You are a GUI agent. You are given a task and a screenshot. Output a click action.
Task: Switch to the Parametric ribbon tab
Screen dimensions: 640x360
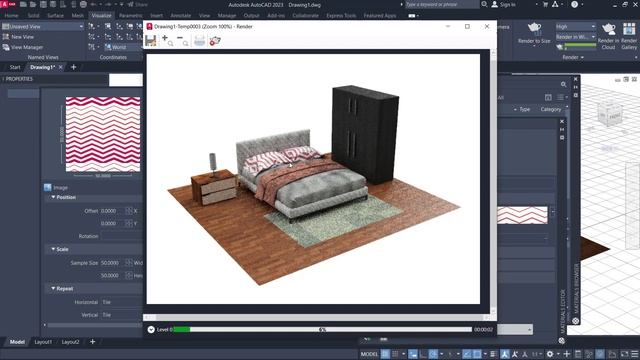(131, 16)
